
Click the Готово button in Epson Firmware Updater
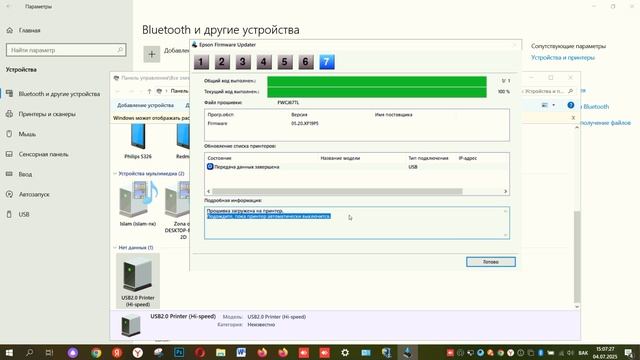(491, 262)
